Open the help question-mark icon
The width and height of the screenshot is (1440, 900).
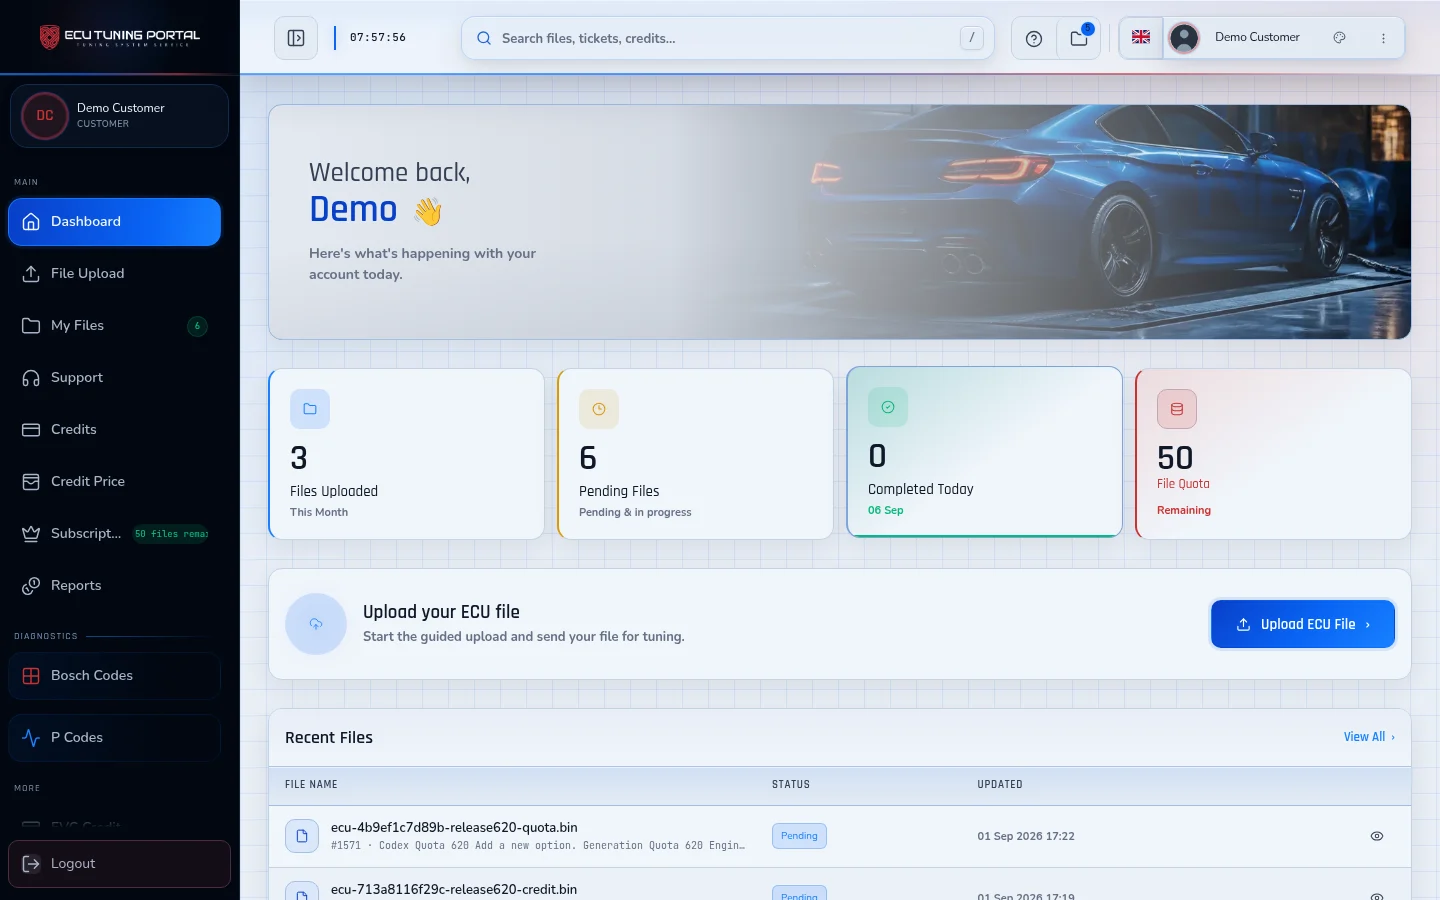[1034, 38]
